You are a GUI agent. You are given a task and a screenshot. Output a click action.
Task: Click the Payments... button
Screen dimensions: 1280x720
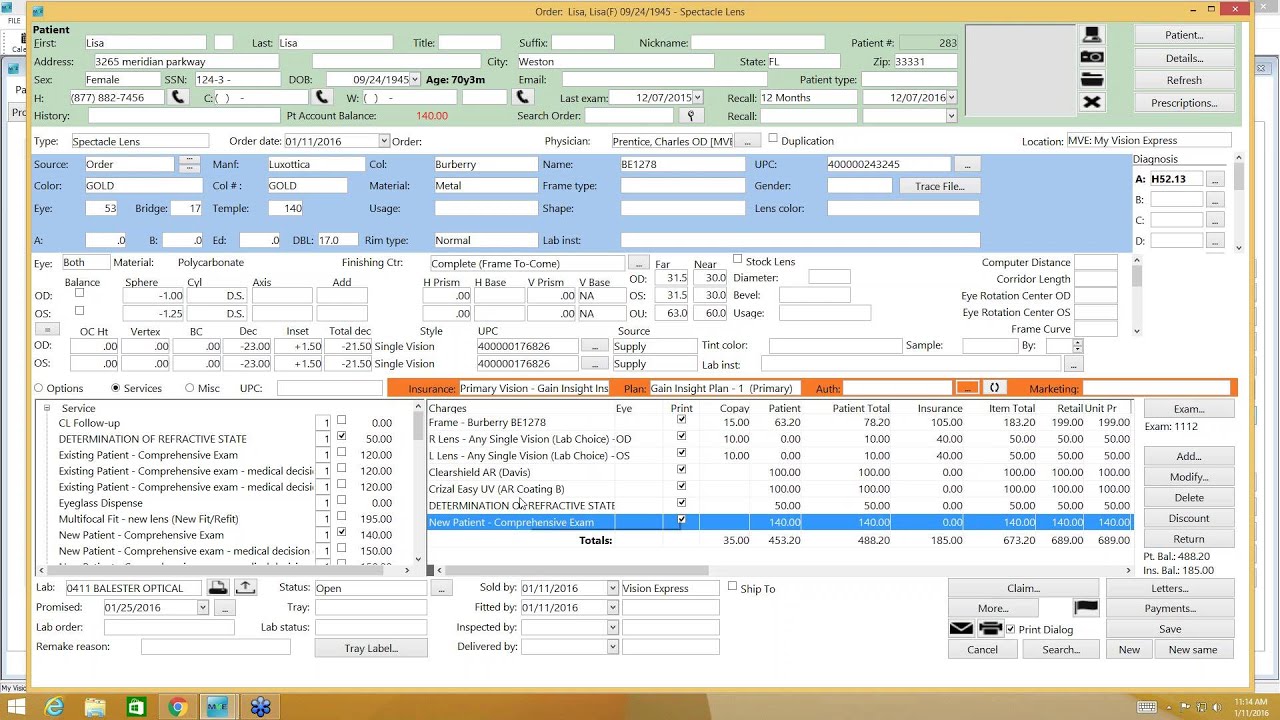(1170, 608)
